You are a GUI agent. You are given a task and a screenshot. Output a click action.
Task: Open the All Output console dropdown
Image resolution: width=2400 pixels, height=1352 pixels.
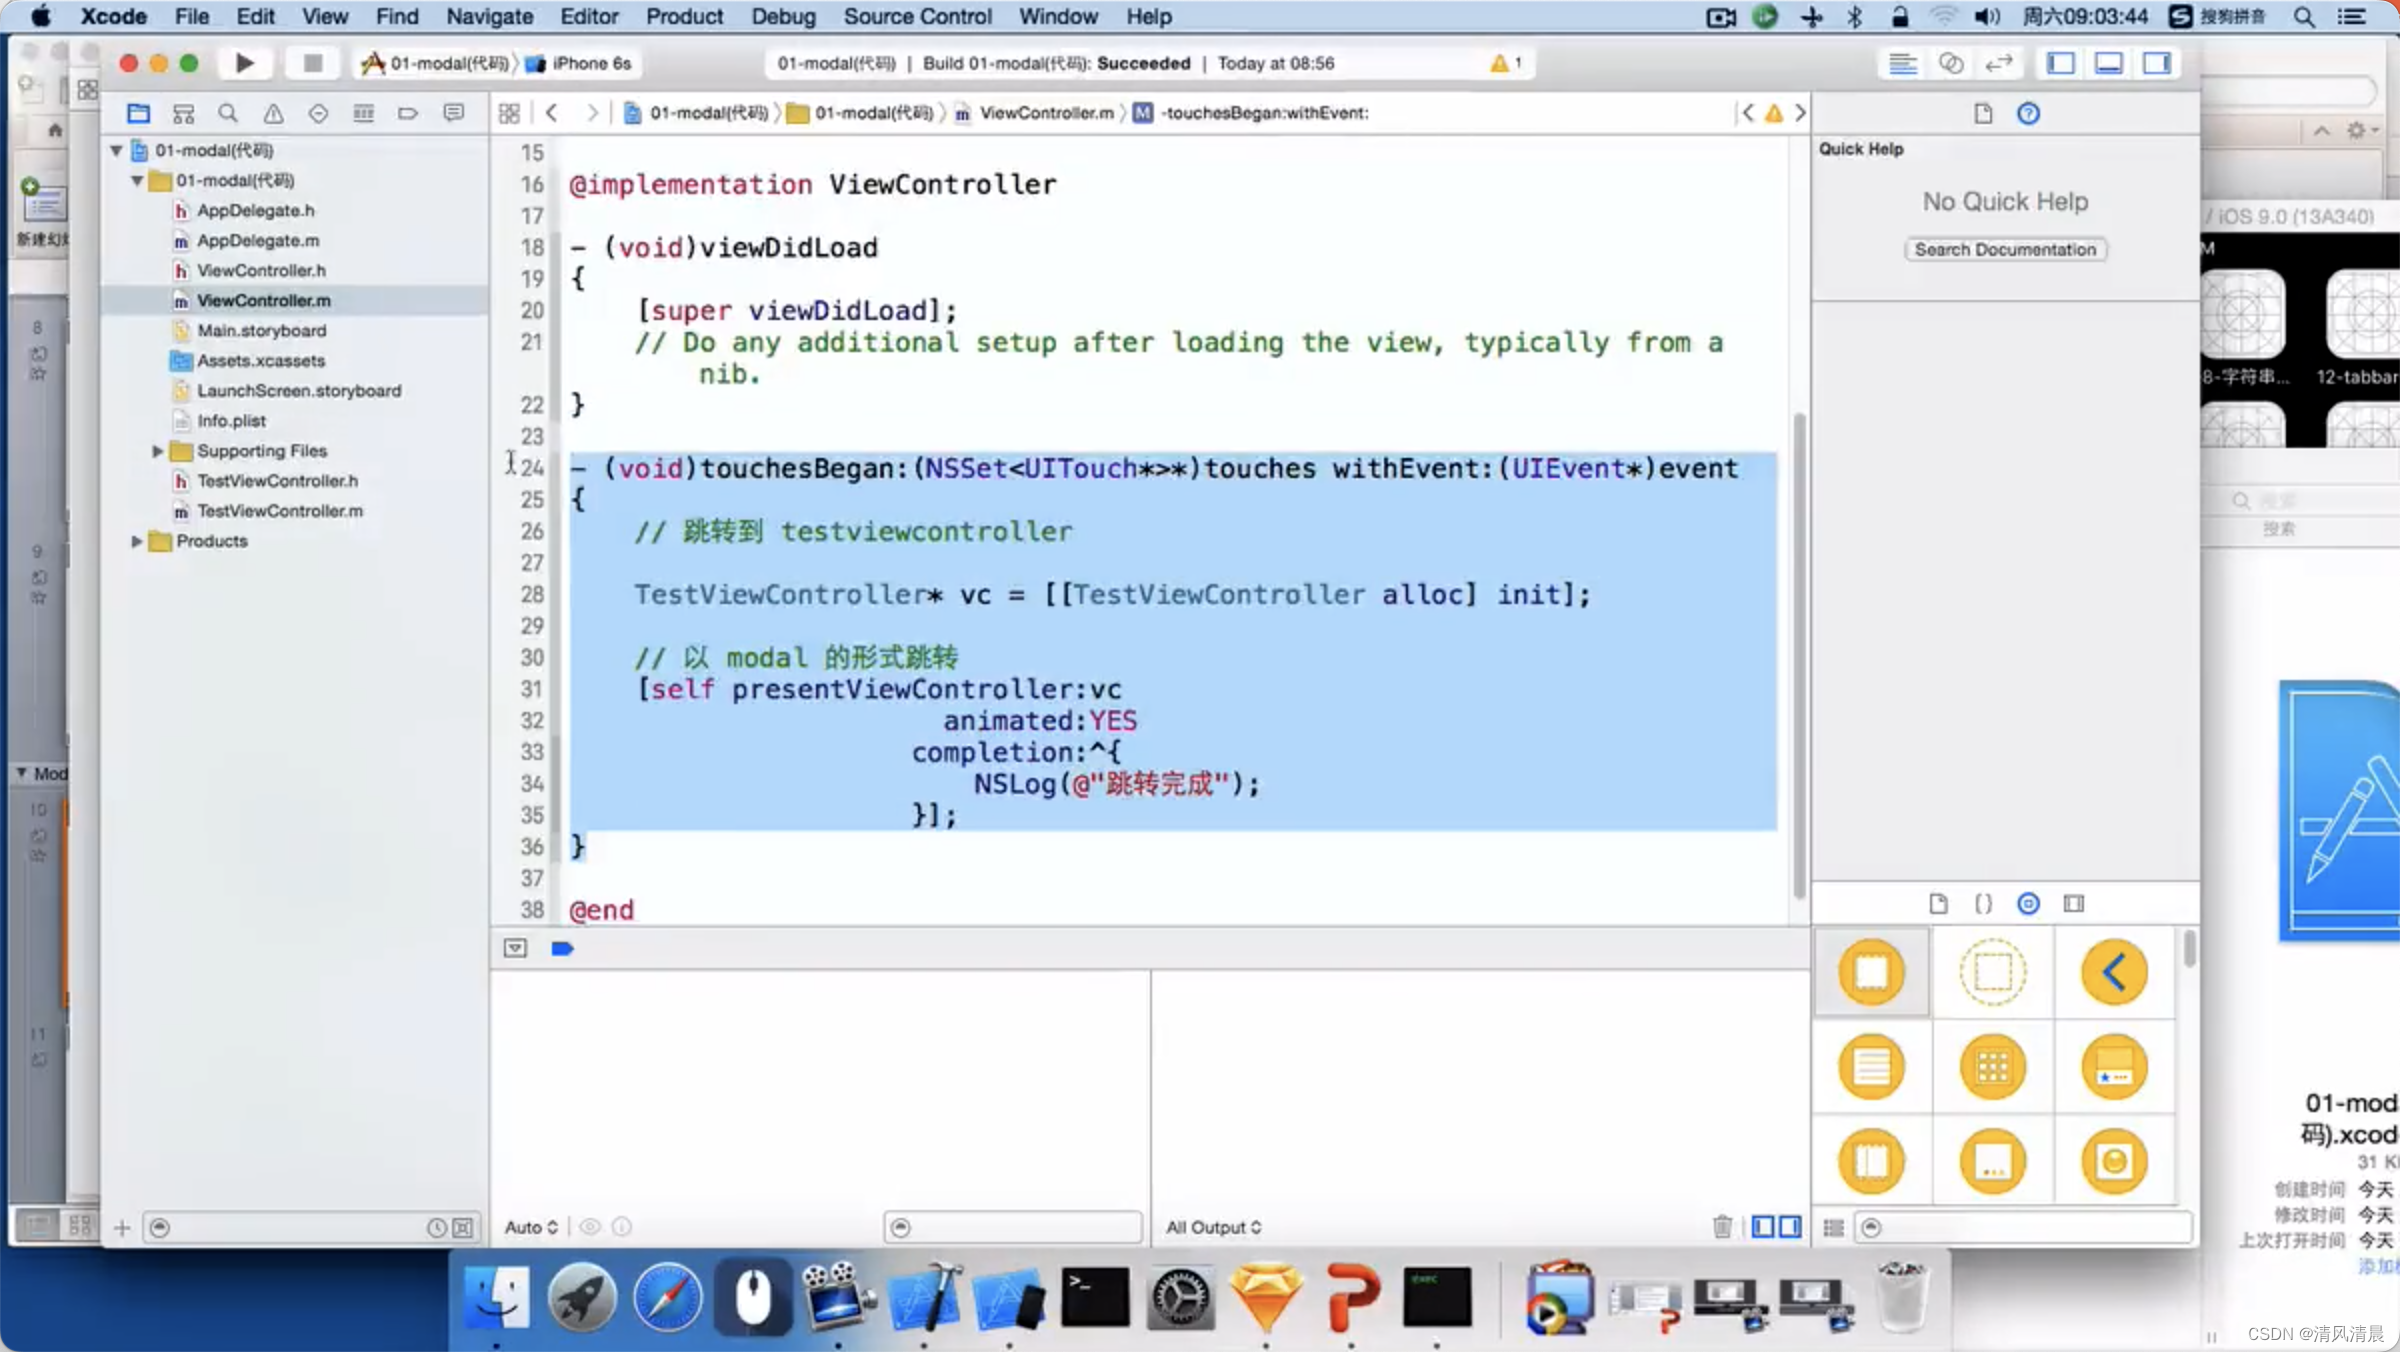click(1214, 1227)
